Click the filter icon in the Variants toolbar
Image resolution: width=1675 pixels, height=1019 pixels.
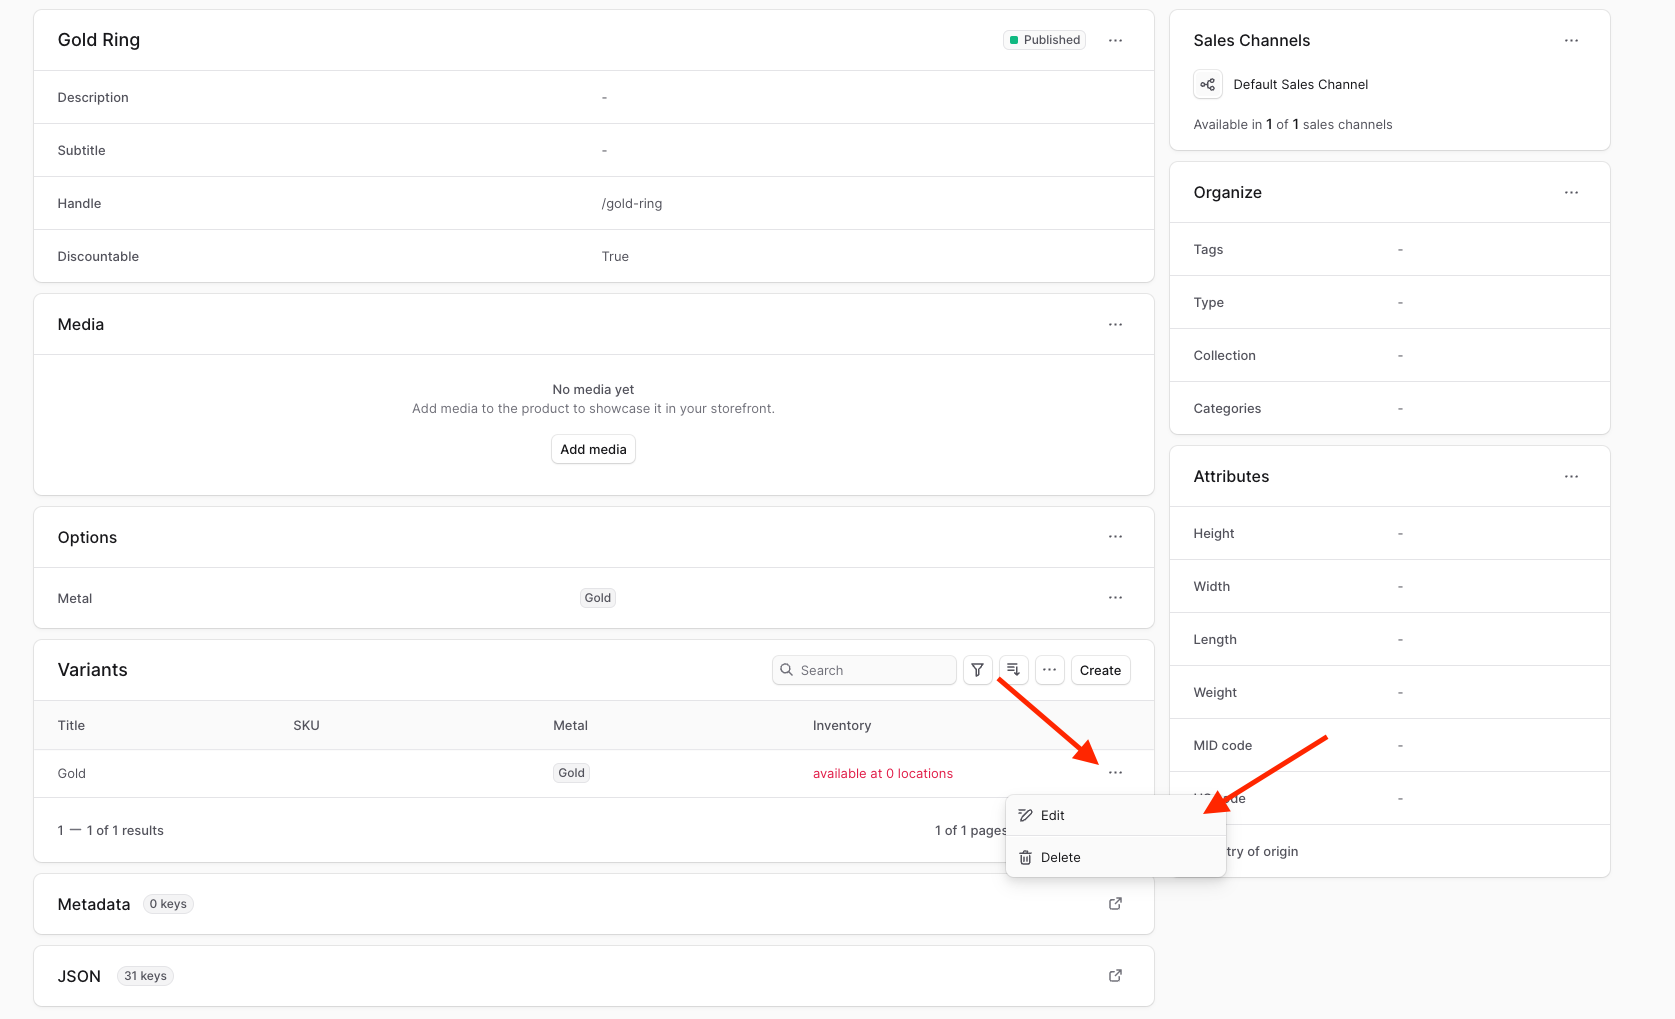pyautogui.click(x=977, y=670)
